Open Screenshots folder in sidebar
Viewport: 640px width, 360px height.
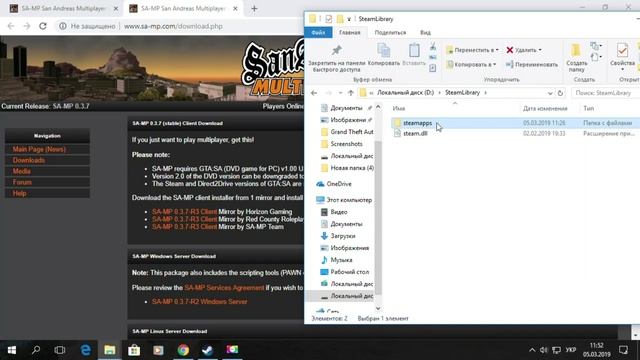pos(342,144)
